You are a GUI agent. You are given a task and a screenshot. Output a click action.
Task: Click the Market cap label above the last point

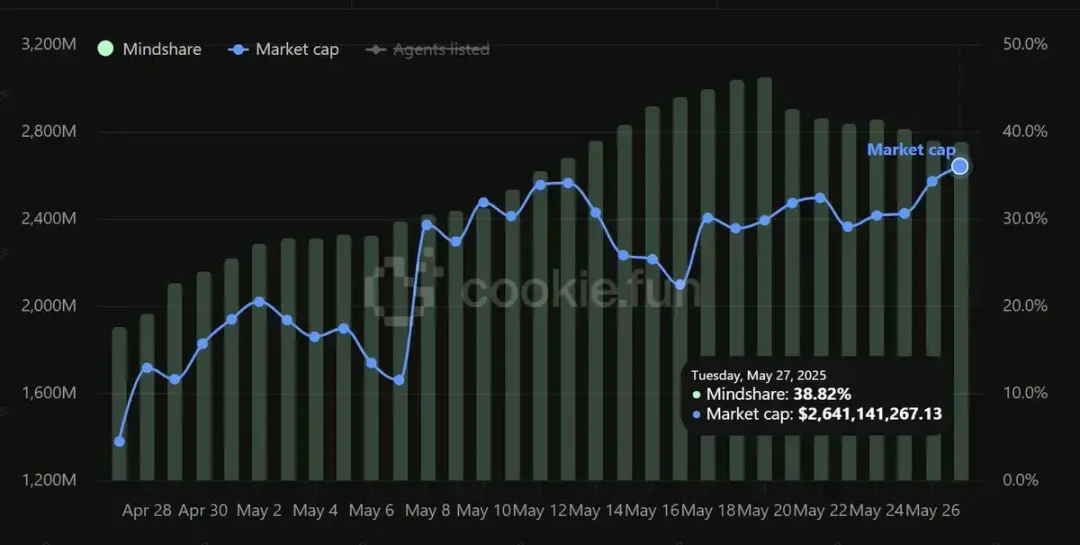(911, 150)
